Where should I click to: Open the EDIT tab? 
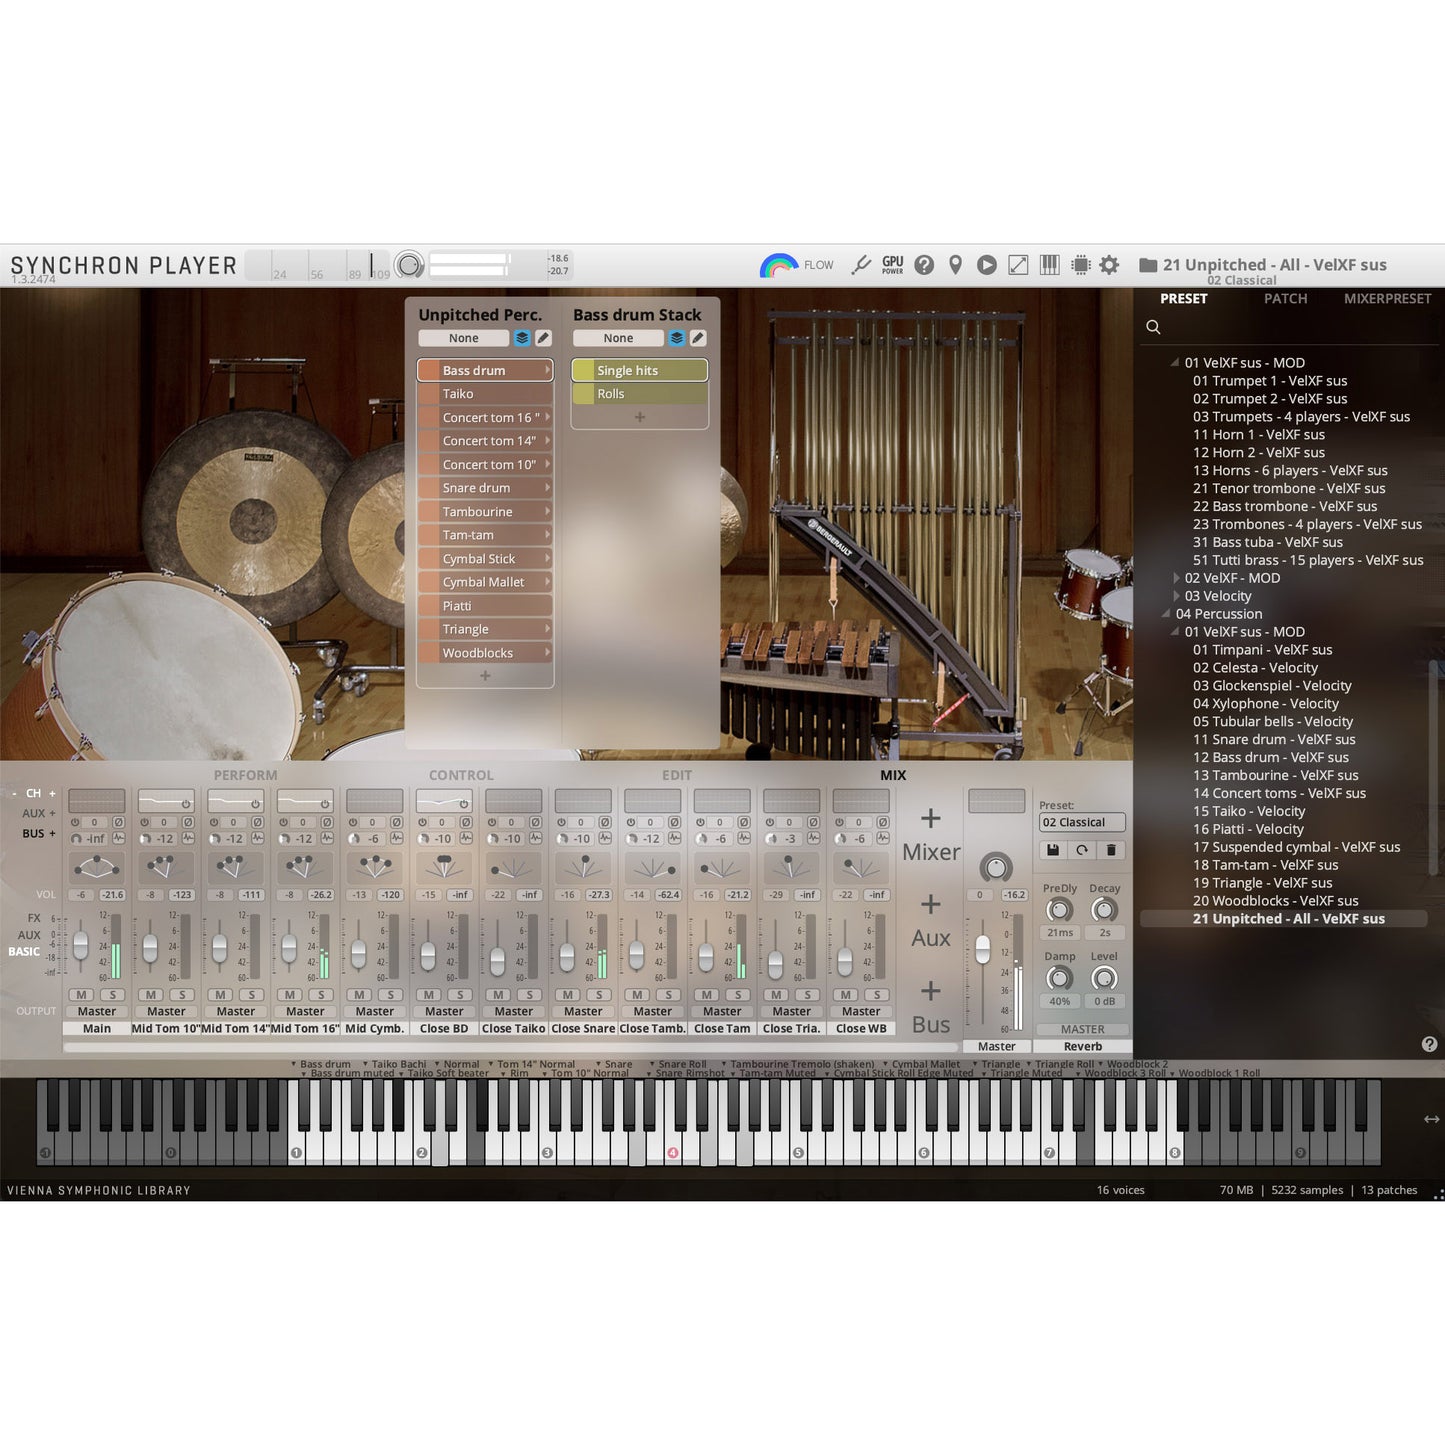click(x=677, y=775)
